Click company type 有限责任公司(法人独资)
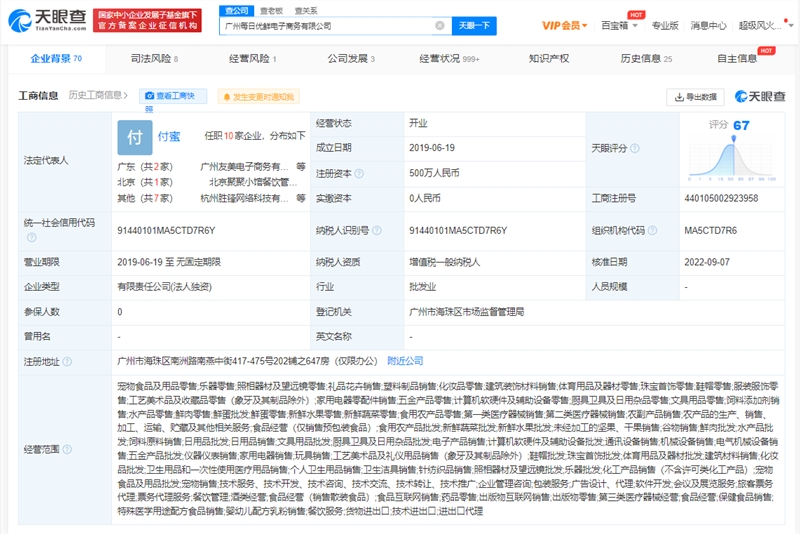Screen dimensions: 800x534 point(165,287)
